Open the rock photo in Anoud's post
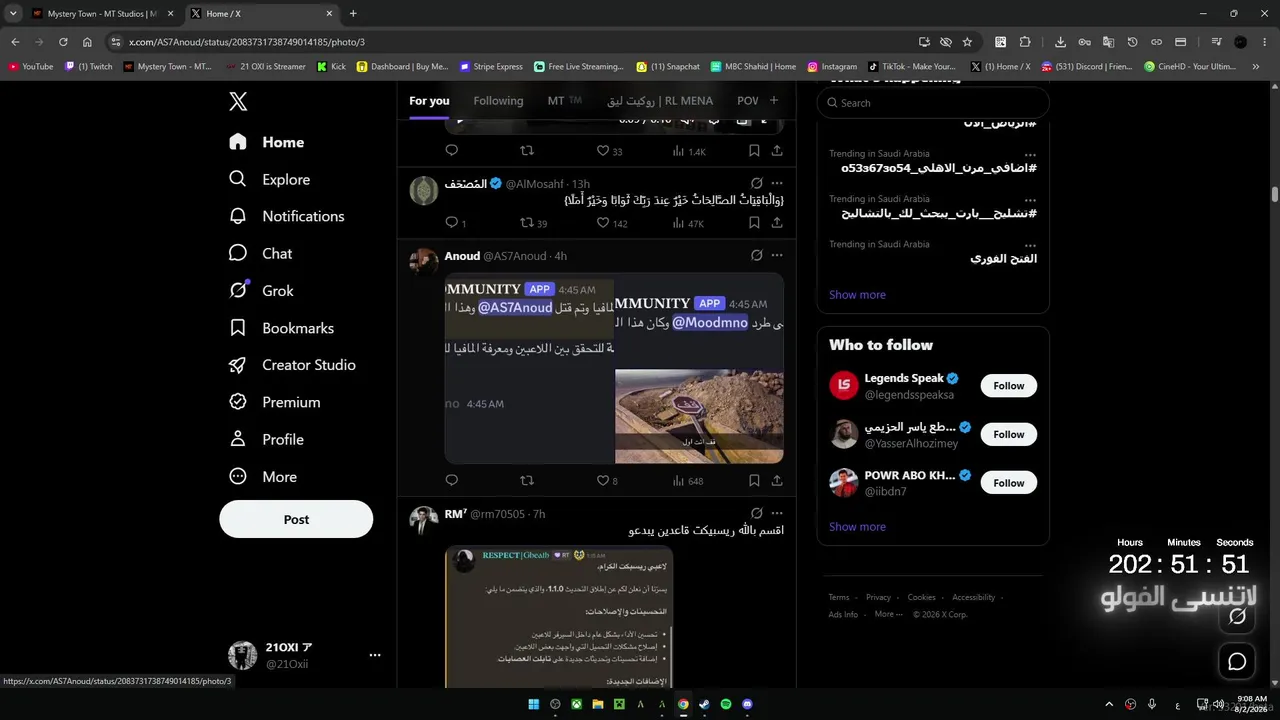1280x720 pixels. click(699, 416)
